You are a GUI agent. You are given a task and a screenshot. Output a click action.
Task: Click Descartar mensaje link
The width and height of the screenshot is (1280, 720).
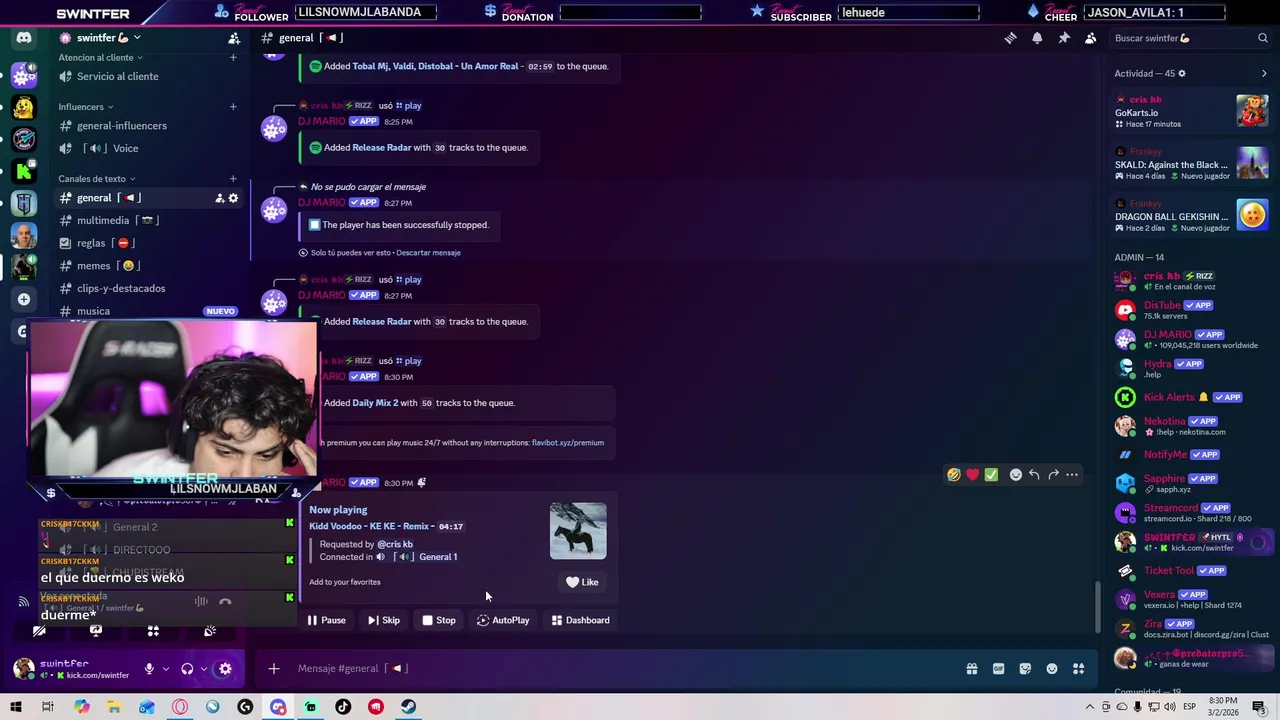click(x=428, y=253)
